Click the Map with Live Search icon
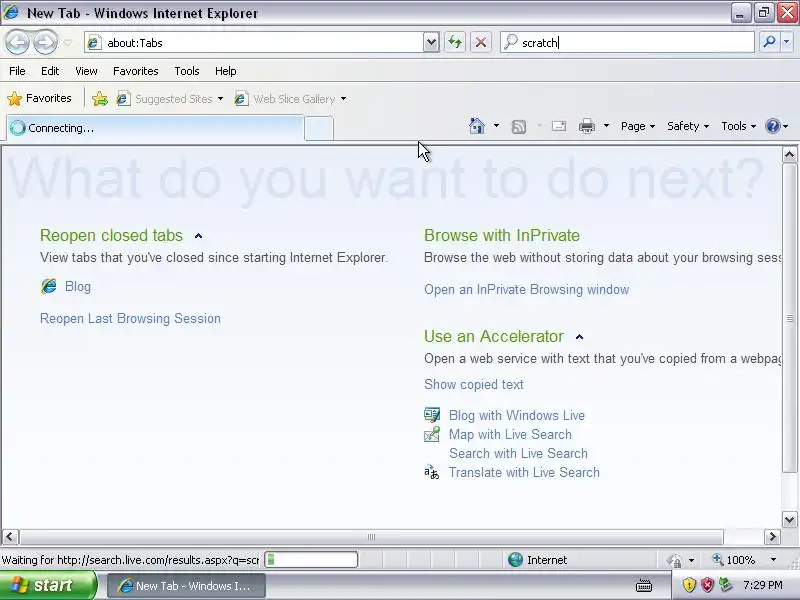 pos(432,434)
